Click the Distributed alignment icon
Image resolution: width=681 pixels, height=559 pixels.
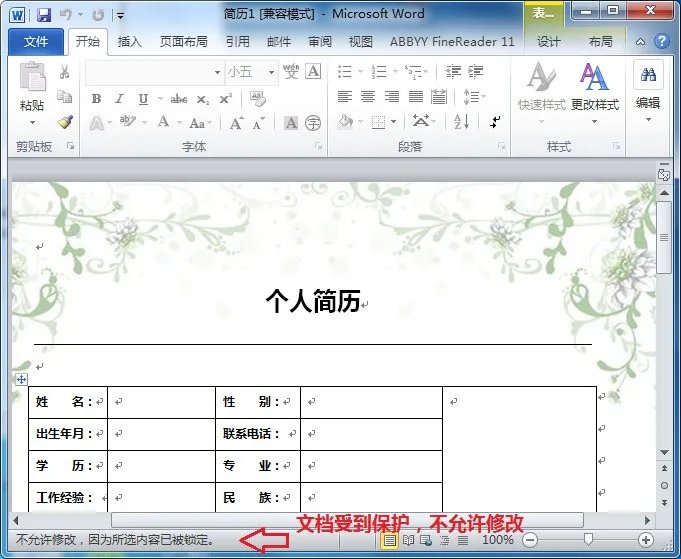pos(439,96)
